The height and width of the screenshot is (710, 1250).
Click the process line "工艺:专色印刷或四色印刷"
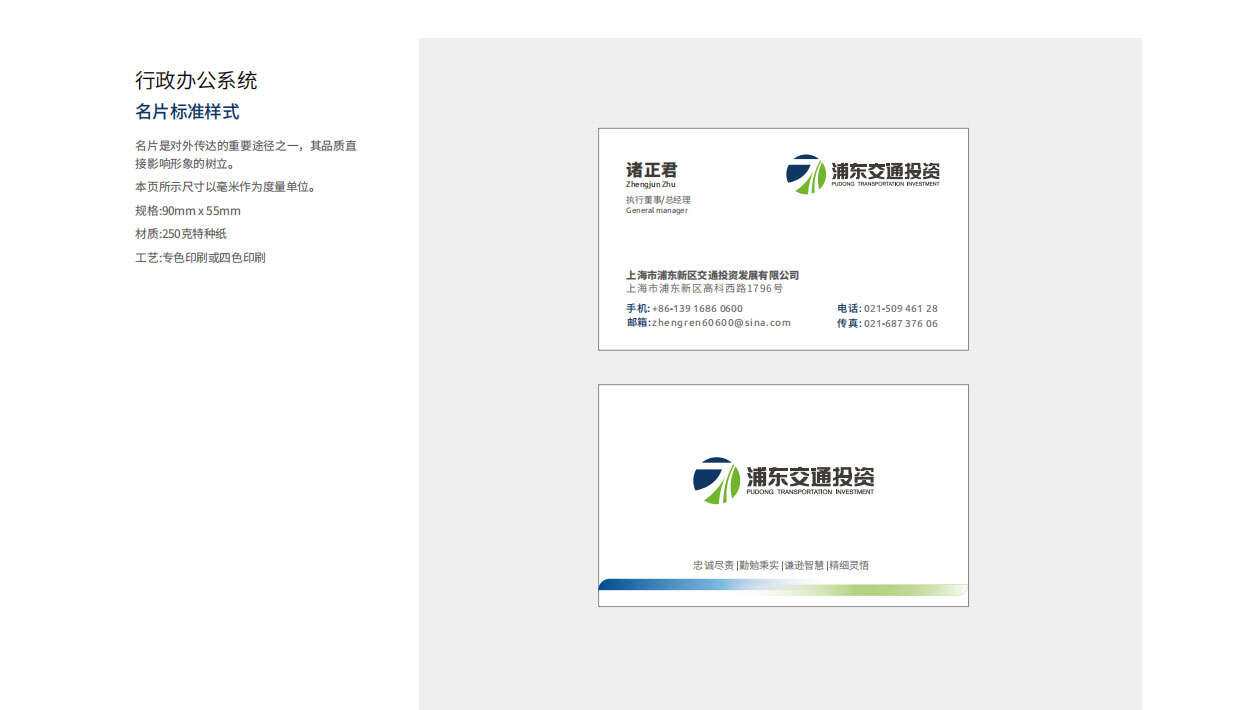coord(200,258)
